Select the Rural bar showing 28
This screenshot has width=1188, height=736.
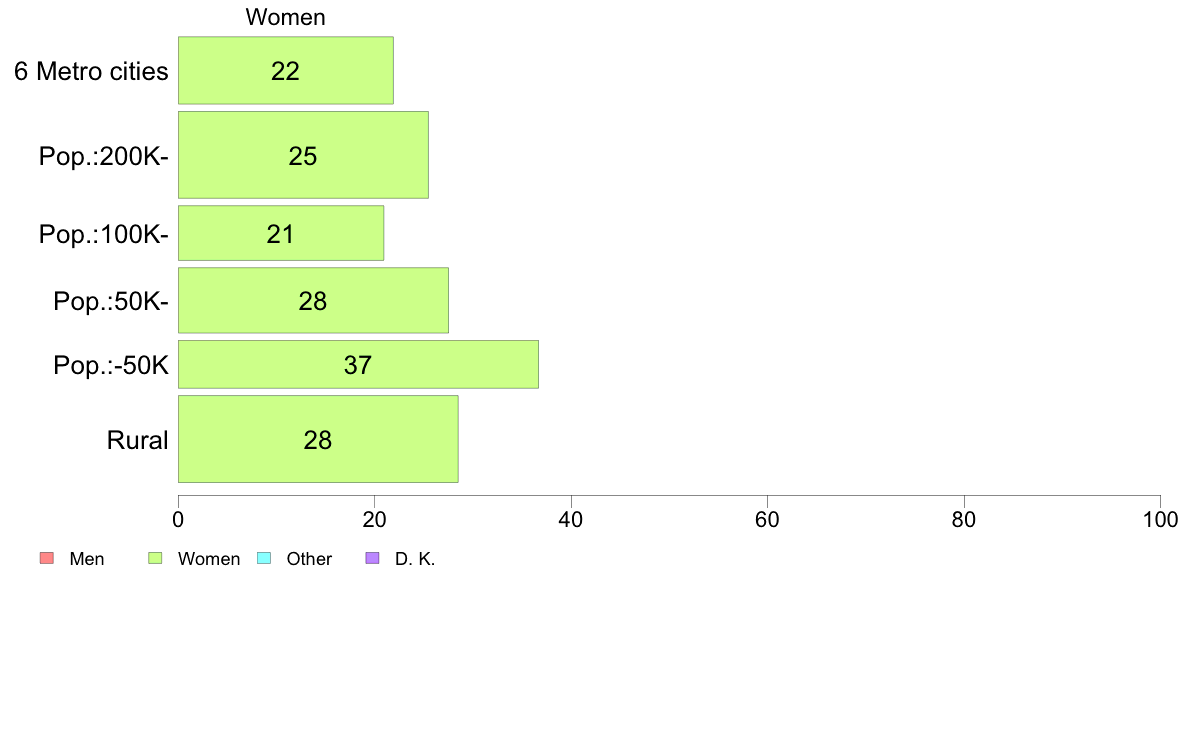coord(318,439)
